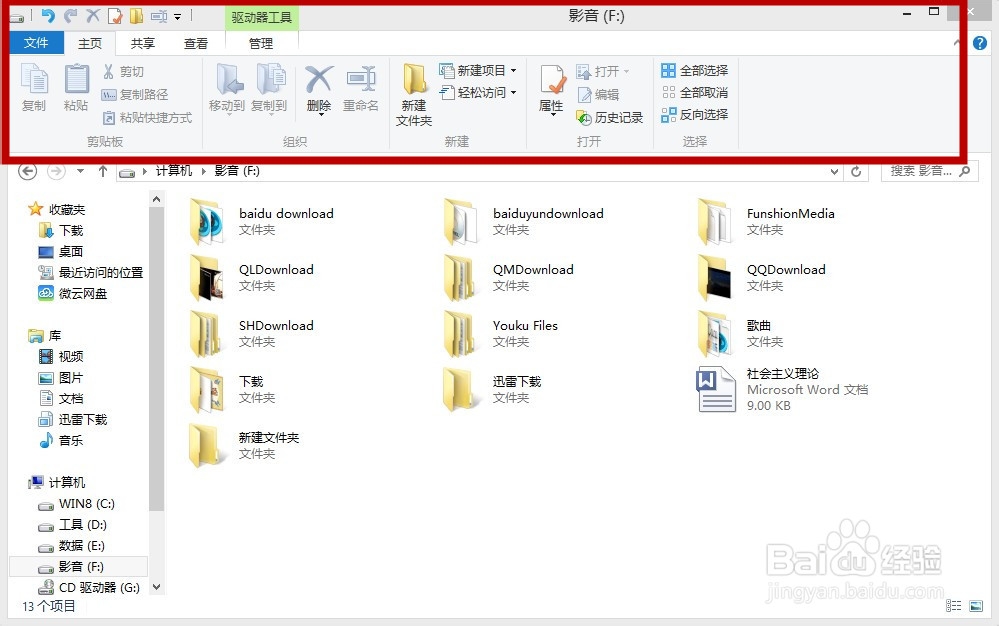Open the 属性 (Properties) icon

click(550, 88)
